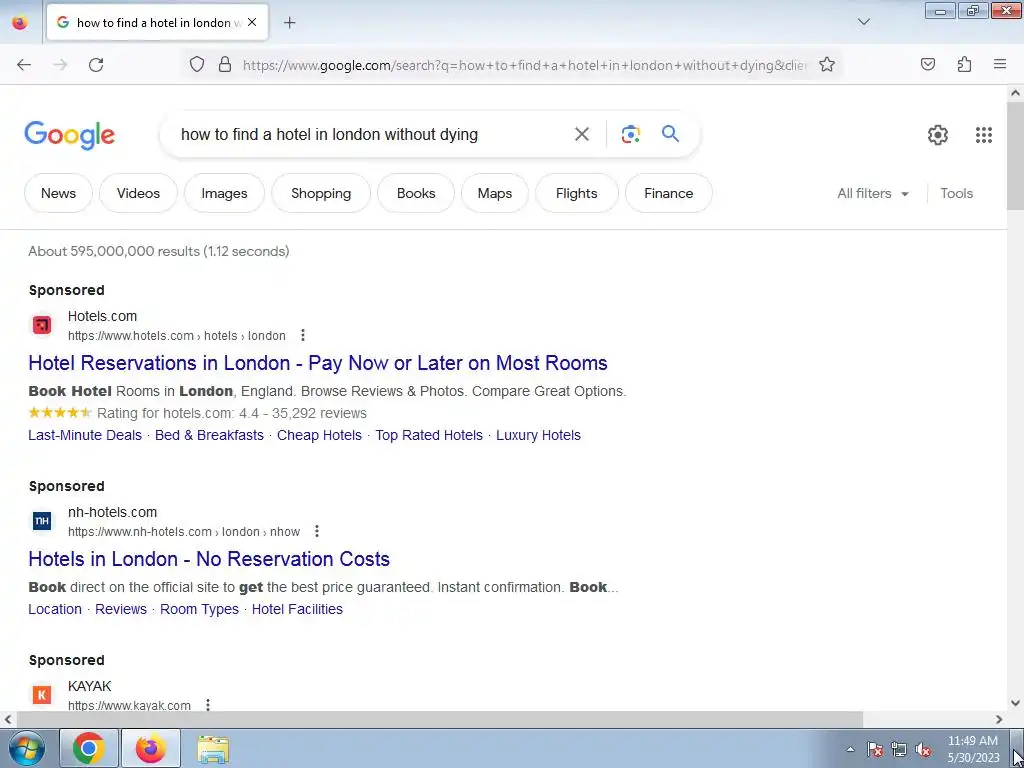
Task: Open tracking protection shield icon
Action: [x=197, y=65]
